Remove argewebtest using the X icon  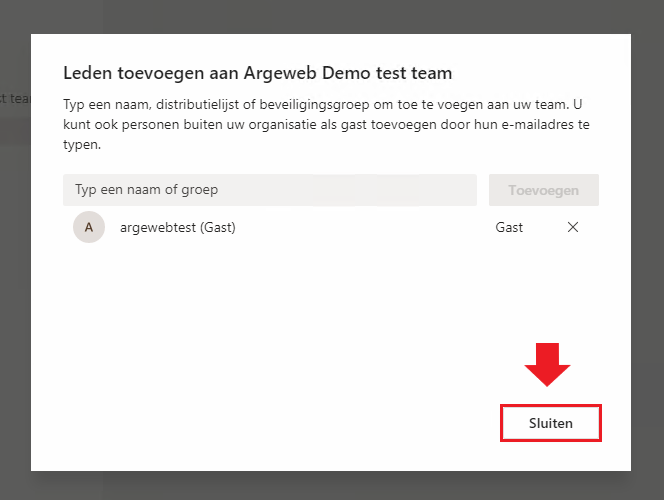tap(573, 227)
